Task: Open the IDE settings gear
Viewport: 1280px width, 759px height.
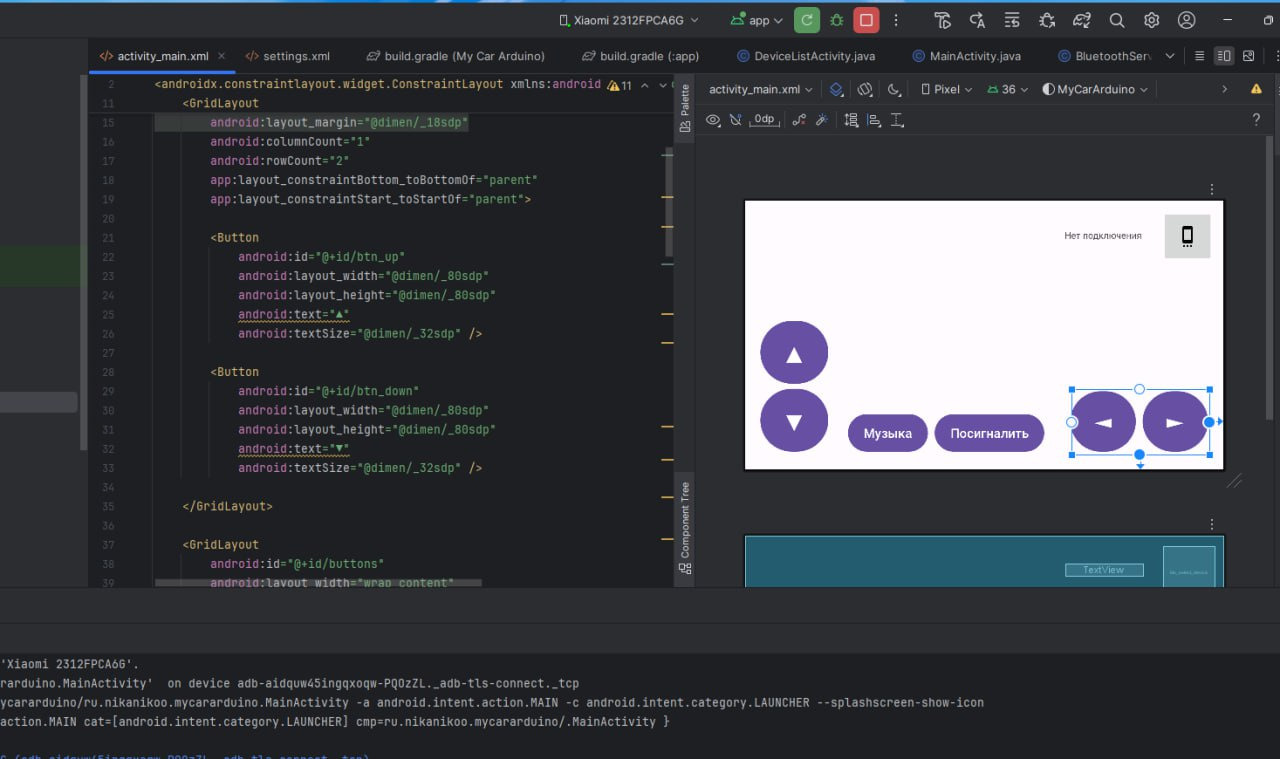Action: pyautogui.click(x=1151, y=20)
